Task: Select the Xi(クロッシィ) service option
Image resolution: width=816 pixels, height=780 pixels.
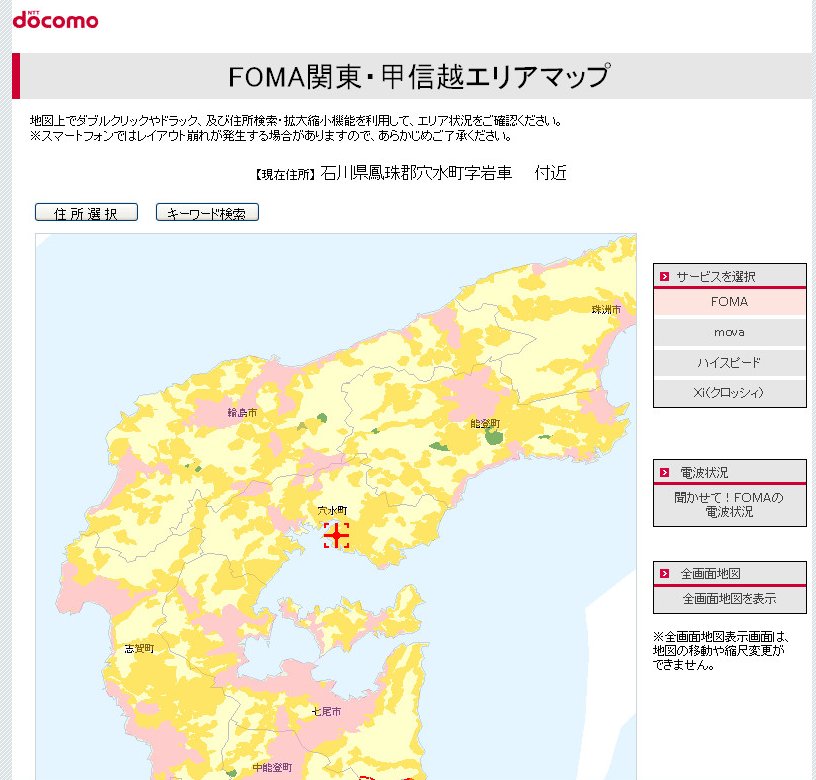Action: [730, 392]
